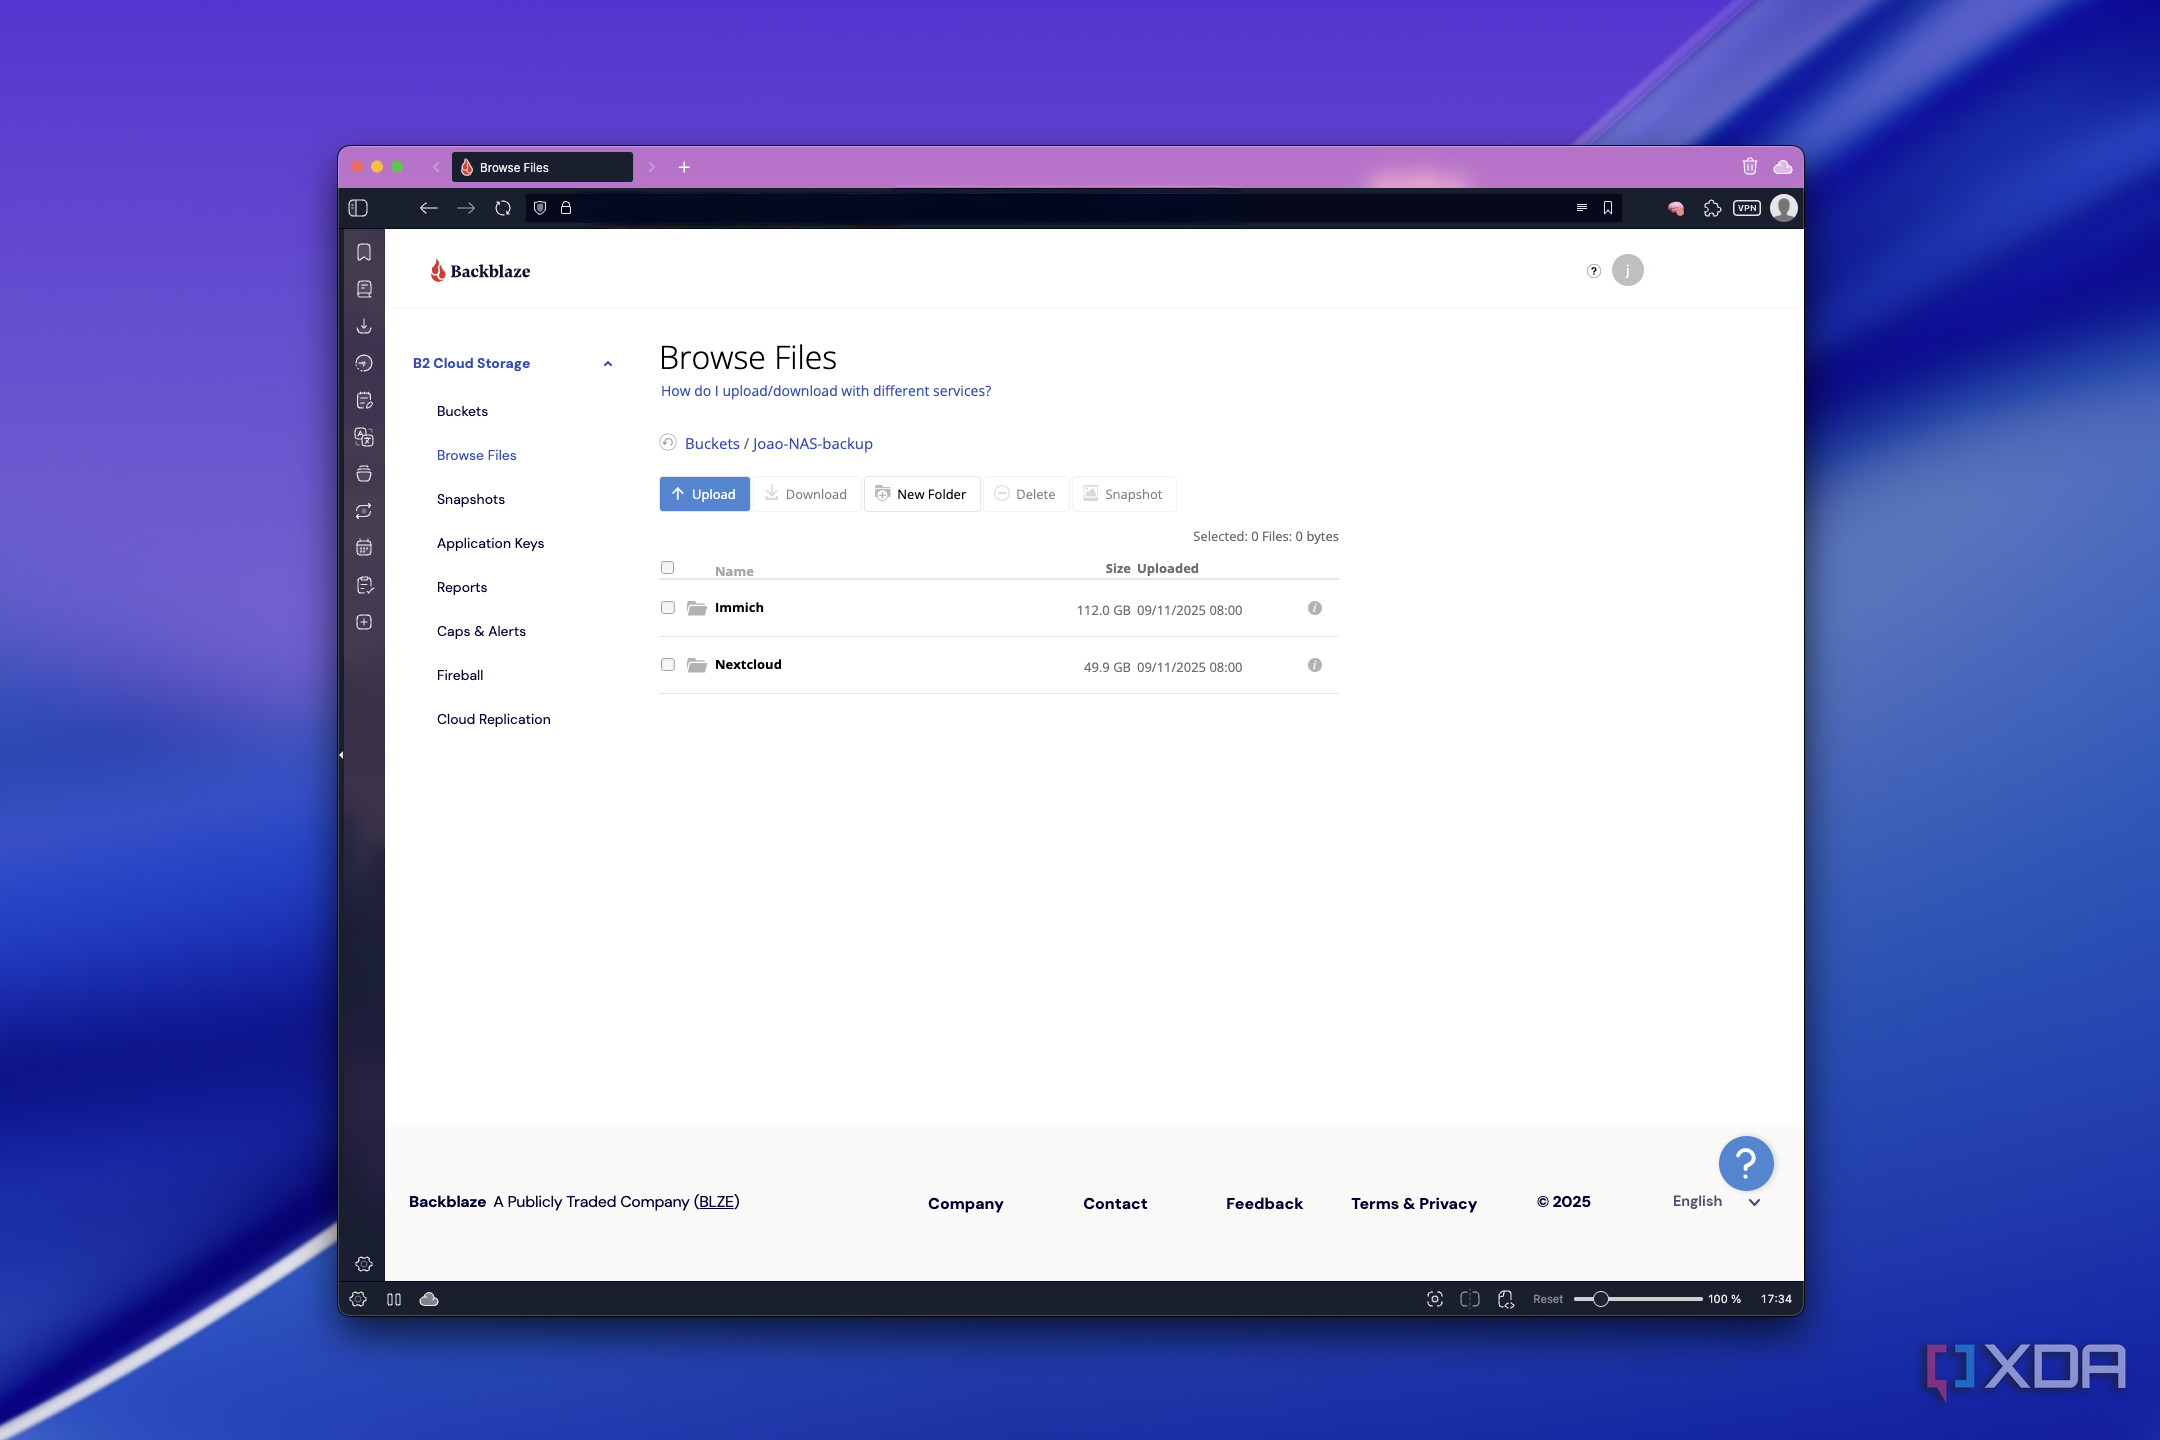Add a web panel with plus icon

coord(364,622)
